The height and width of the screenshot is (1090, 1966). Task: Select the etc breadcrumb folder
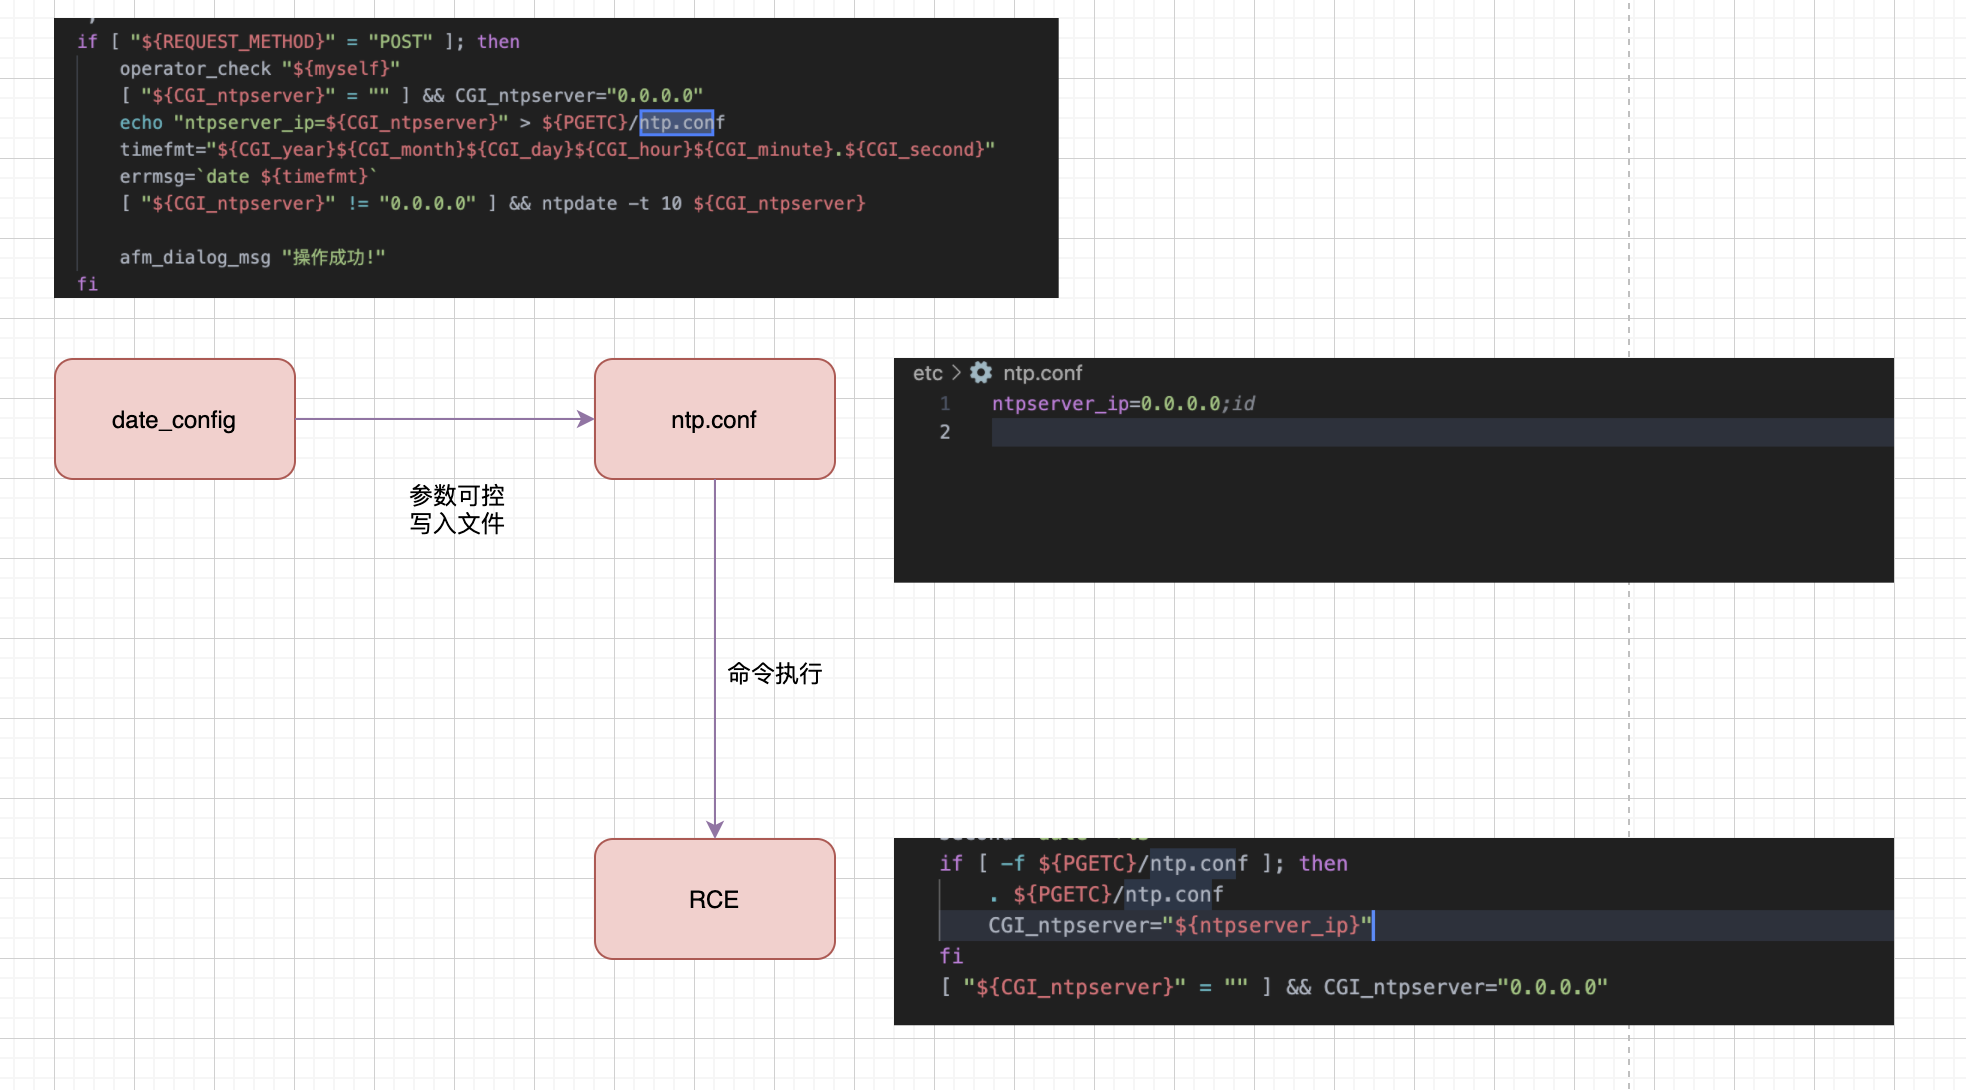pos(927,373)
